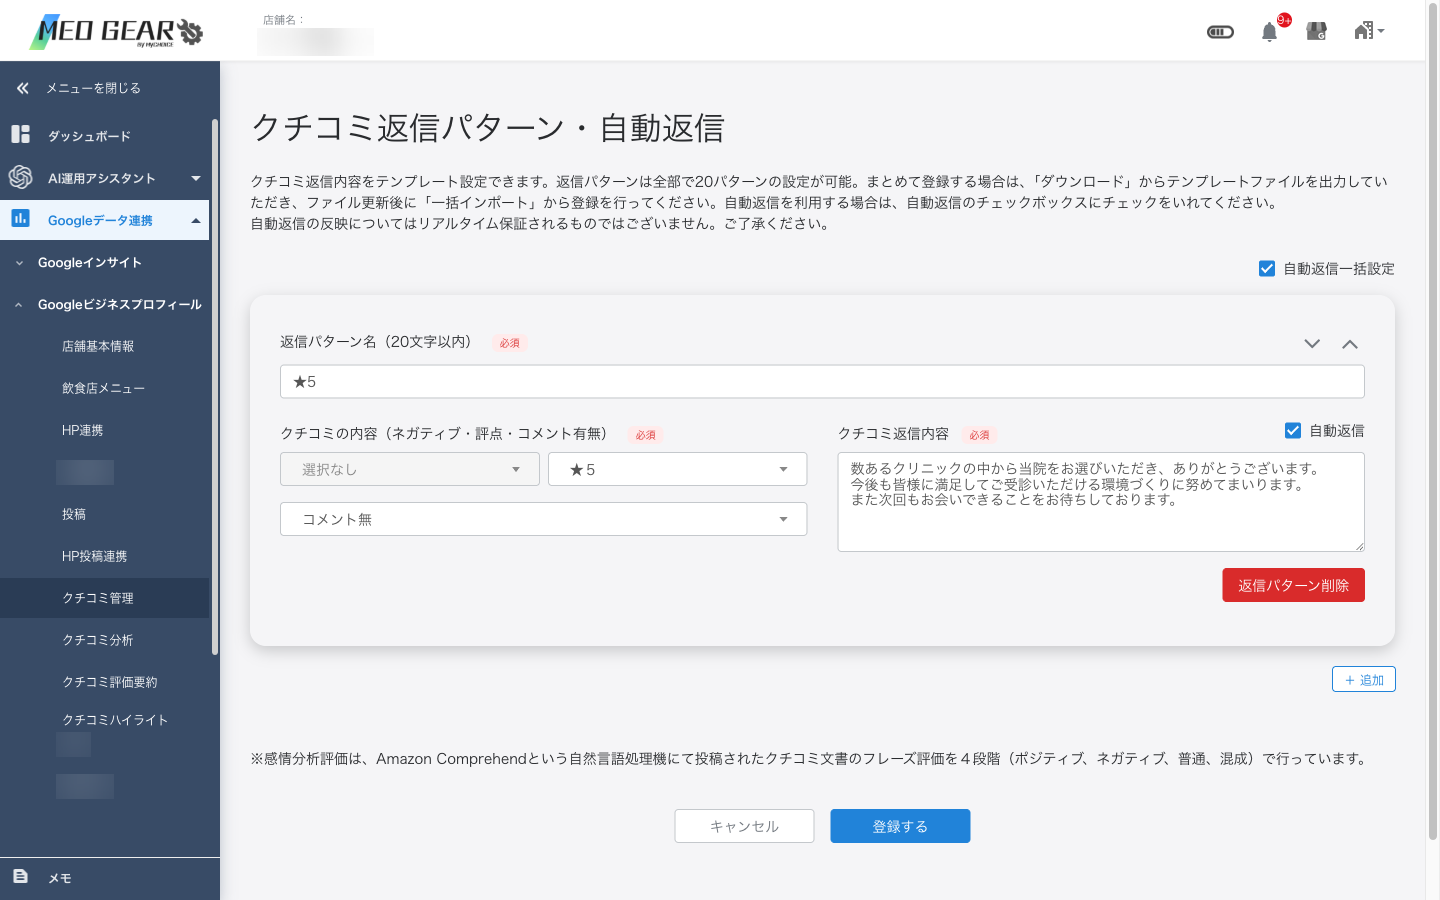The height and width of the screenshot is (900, 1440).
Task: Click 返信パターン削除 red button
Action: (x=1293, y=585)
